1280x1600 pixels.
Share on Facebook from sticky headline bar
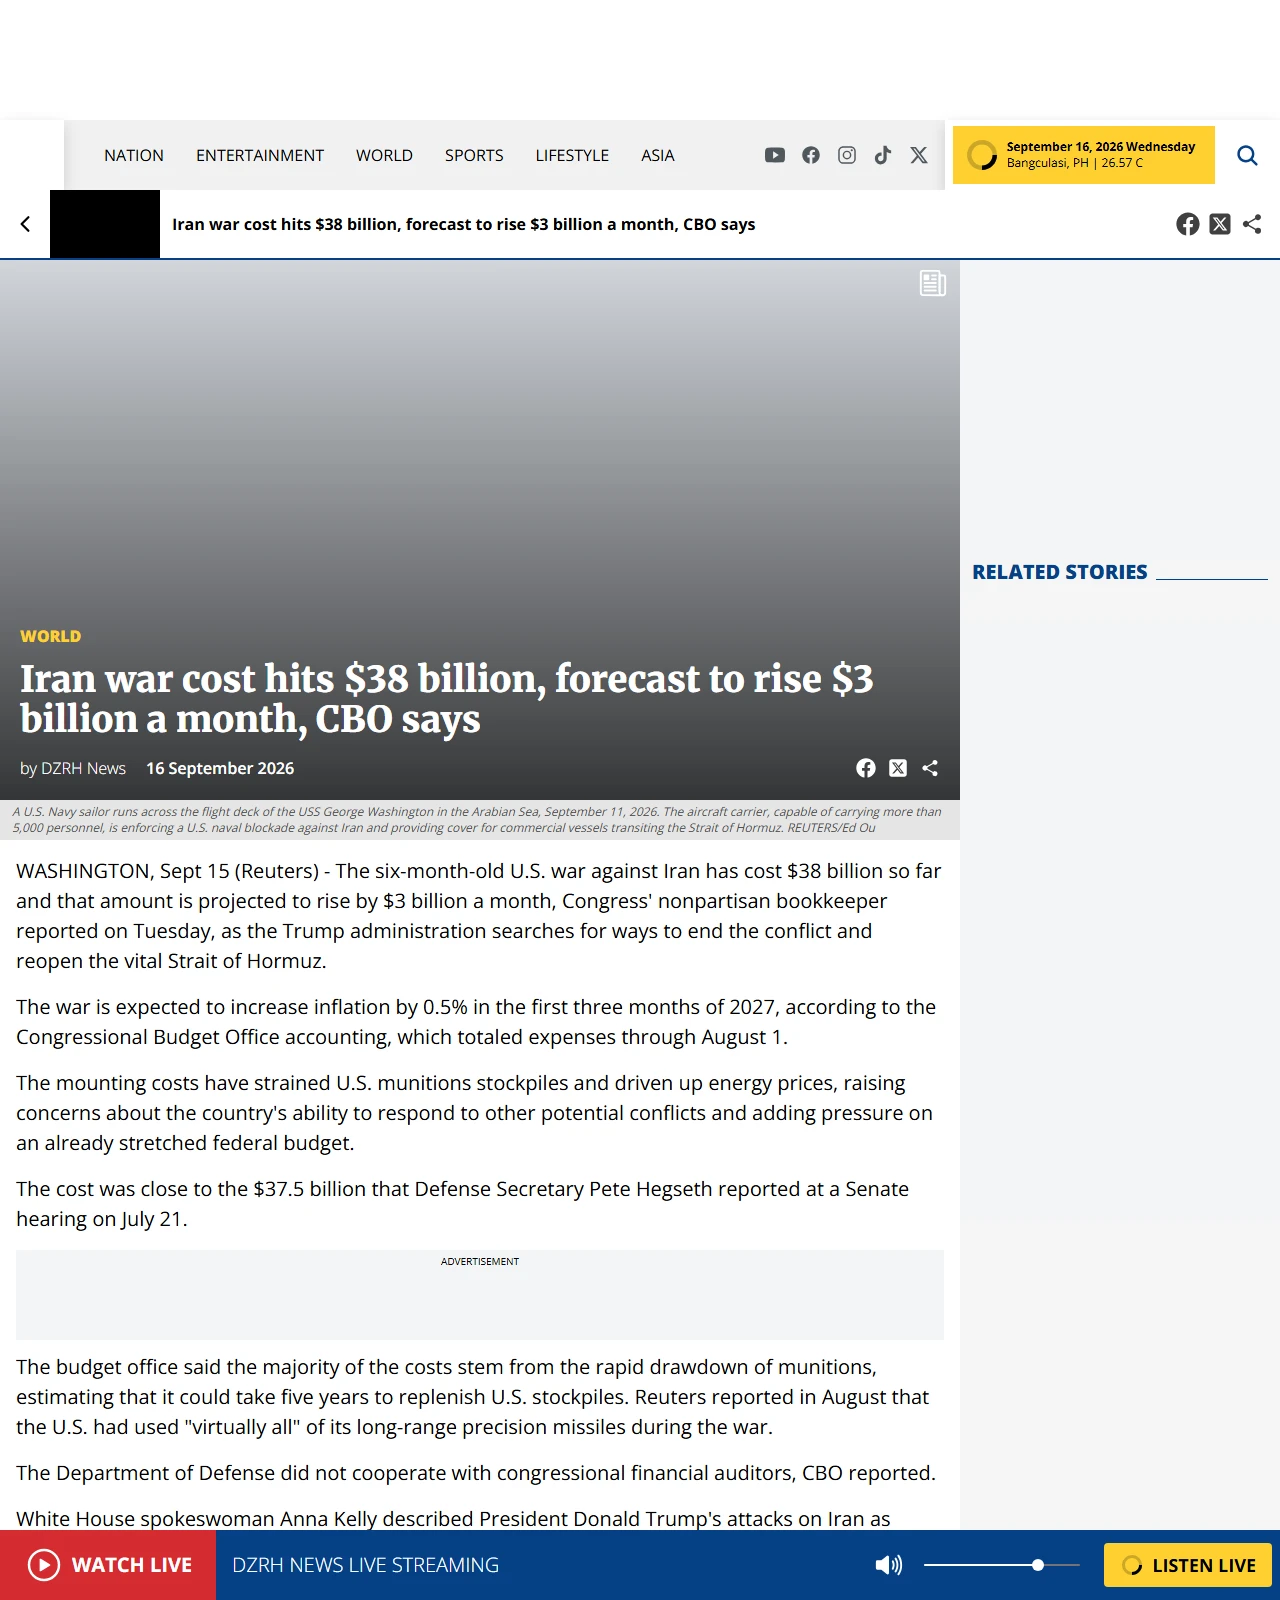(x=1188, y=224)
